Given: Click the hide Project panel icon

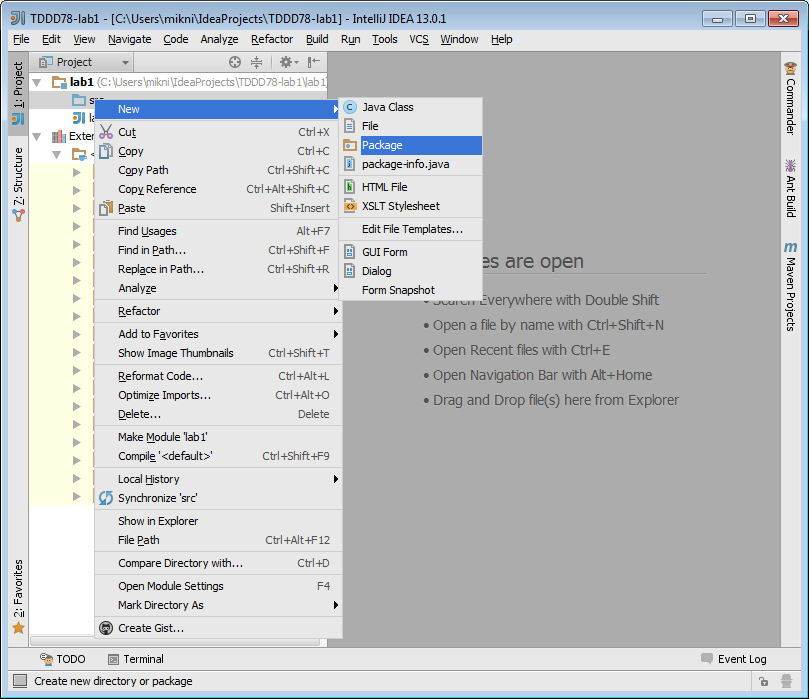Looking at the screenshot, I should [x=314, y=62].
